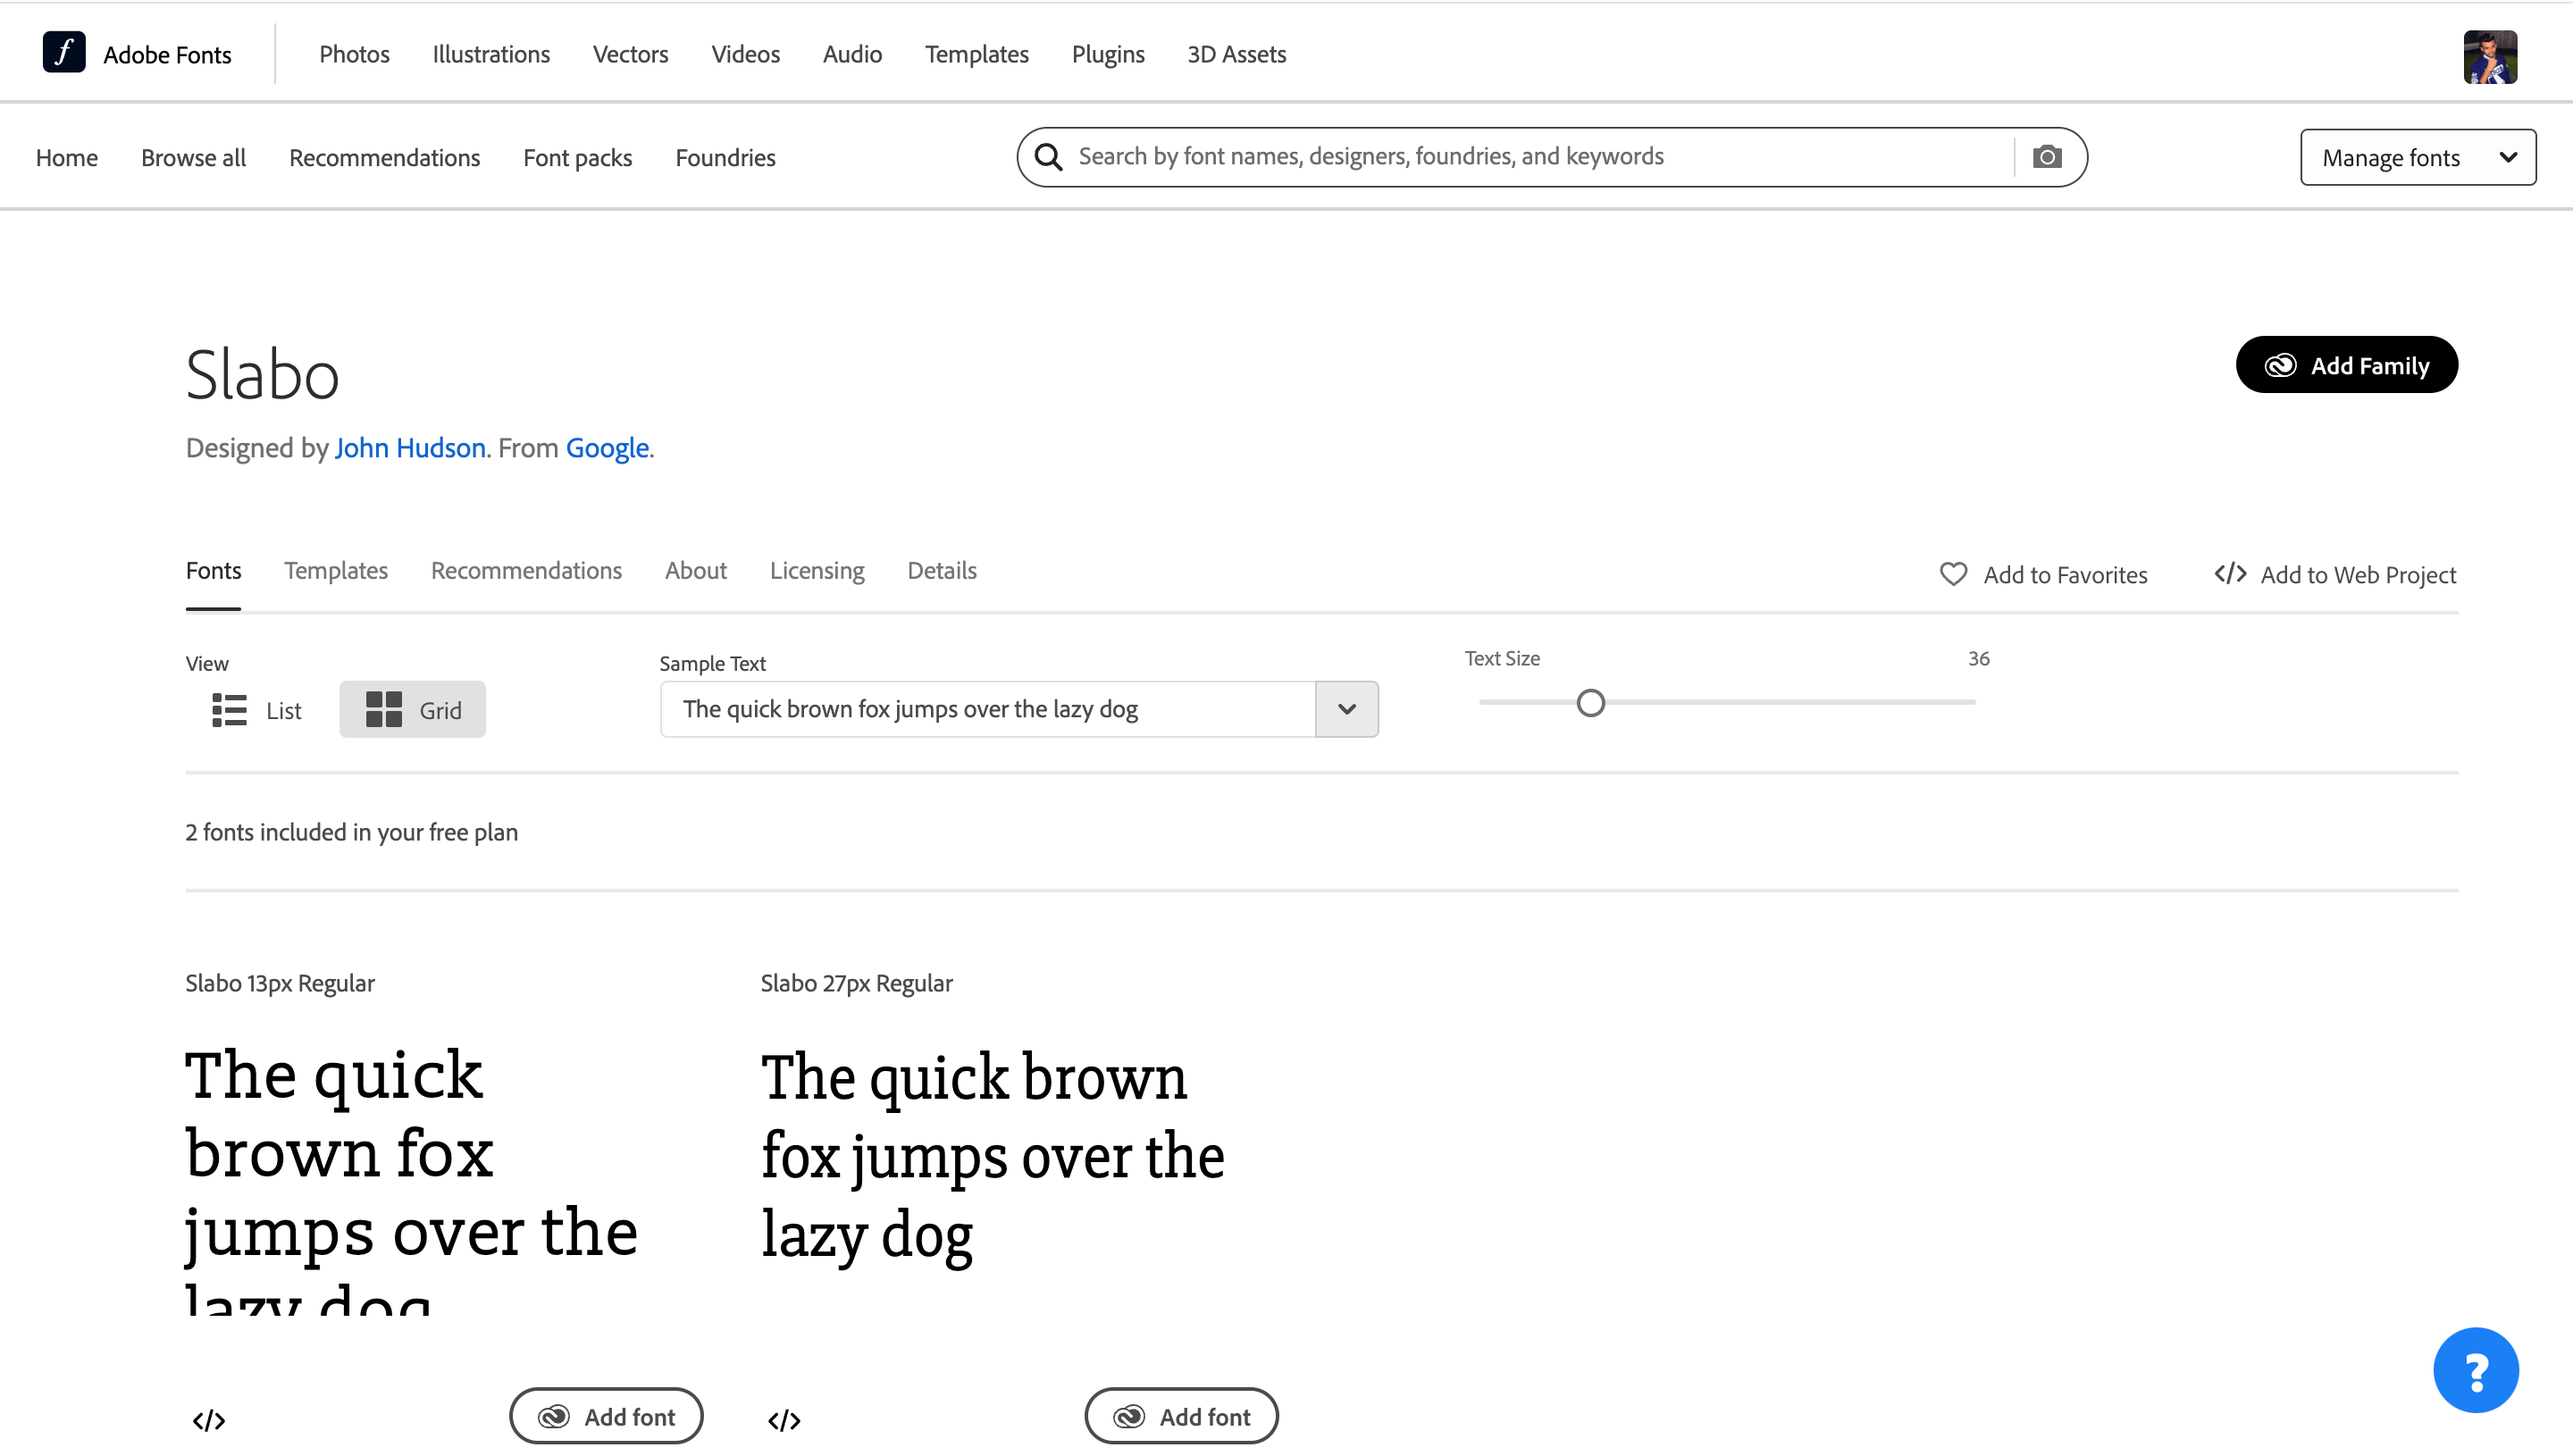Switch to List view
This screenshot has width=2573, height=1456.
click(x=257, y=710)
